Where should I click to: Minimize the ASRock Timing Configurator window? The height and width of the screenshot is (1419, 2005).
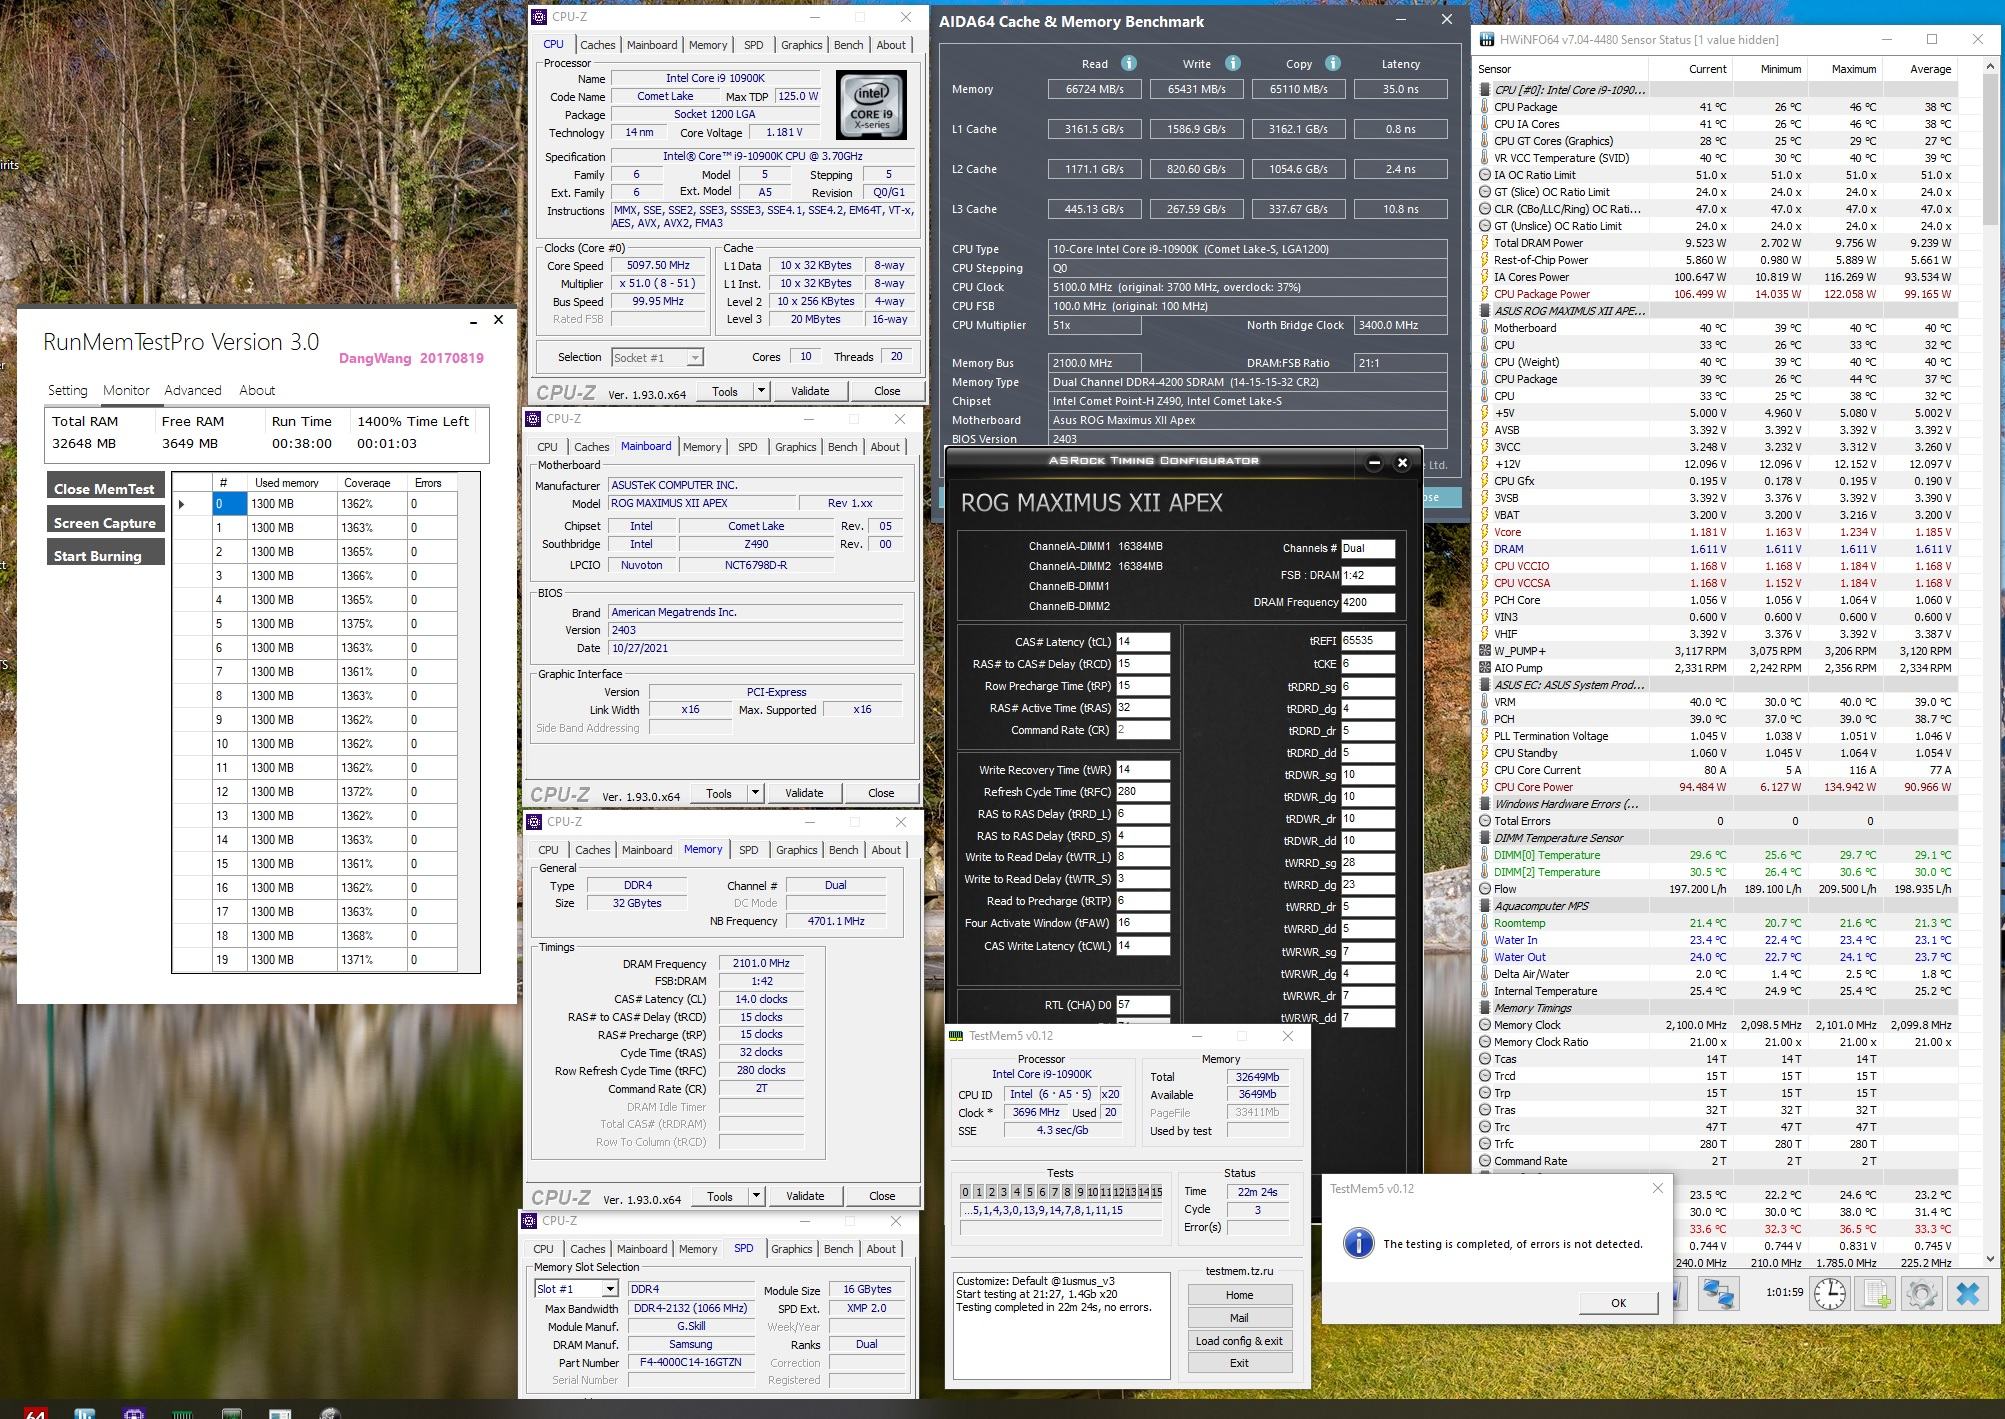pos(1374,462)
